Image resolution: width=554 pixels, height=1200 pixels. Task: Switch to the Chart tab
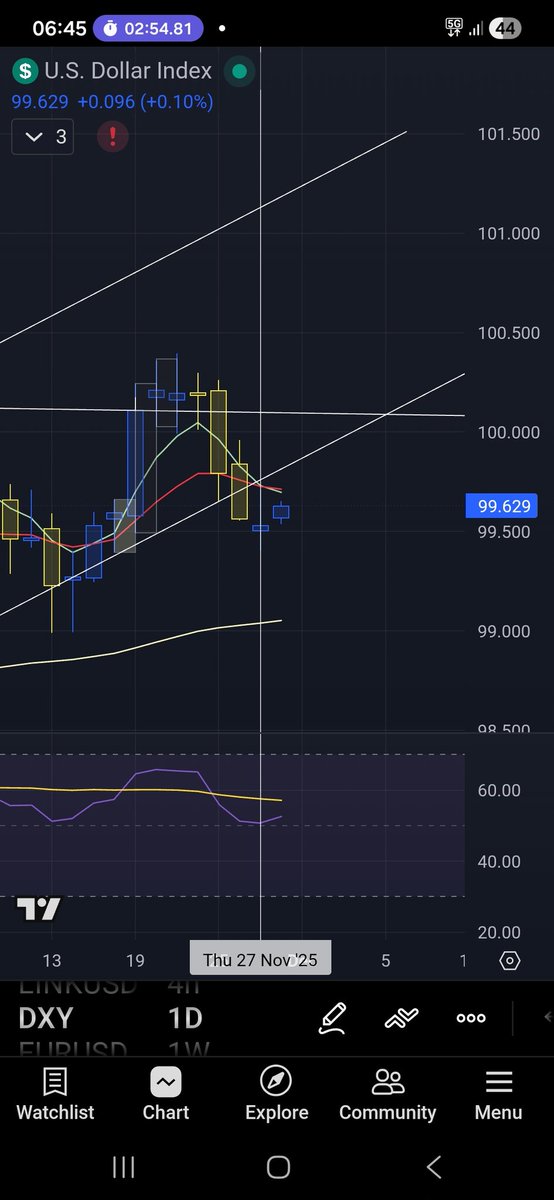pyautogui.click(x=166, y=1093)
